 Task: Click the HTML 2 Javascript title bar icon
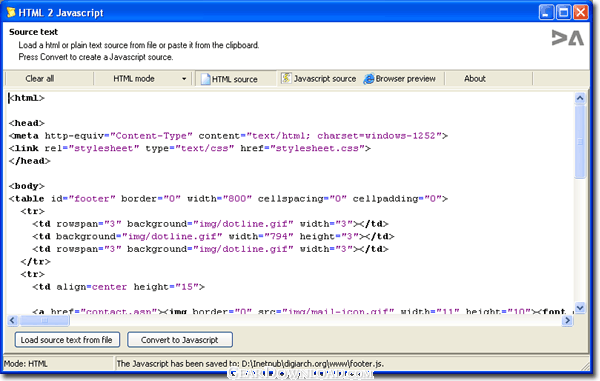pyautogui.click(x=11, y=12)
